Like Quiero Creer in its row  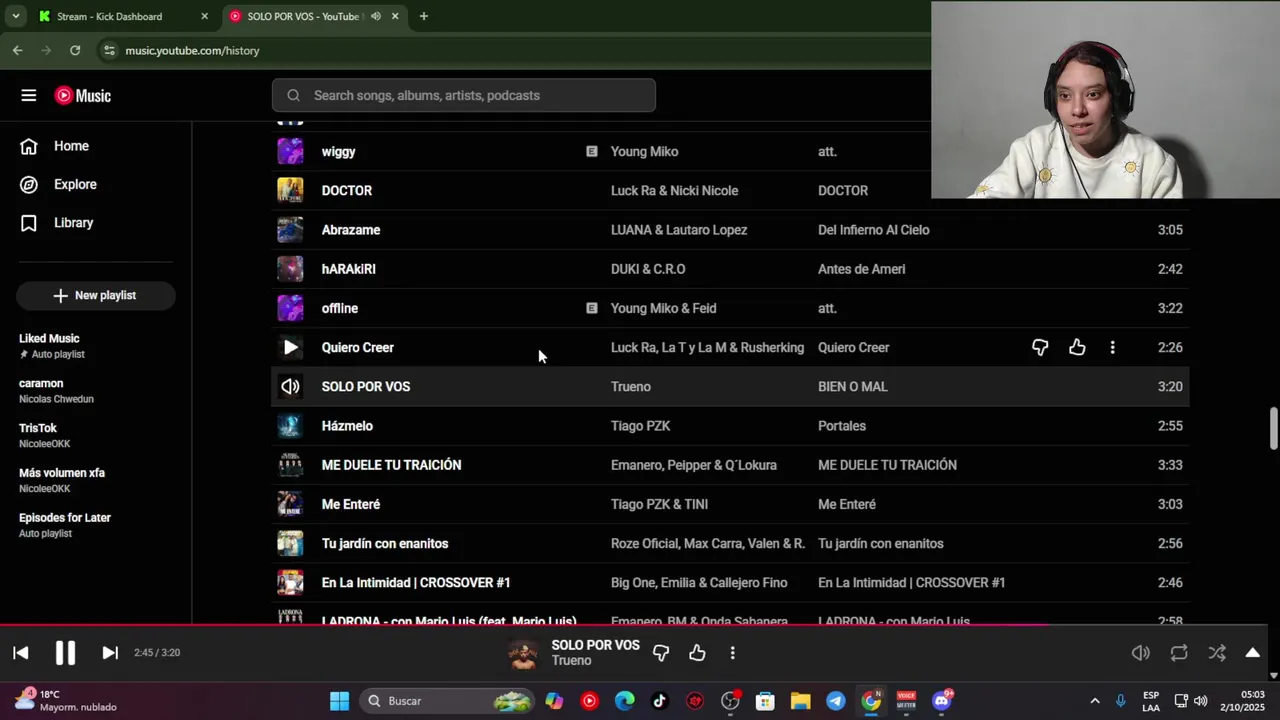click(x=1077, y=347)
